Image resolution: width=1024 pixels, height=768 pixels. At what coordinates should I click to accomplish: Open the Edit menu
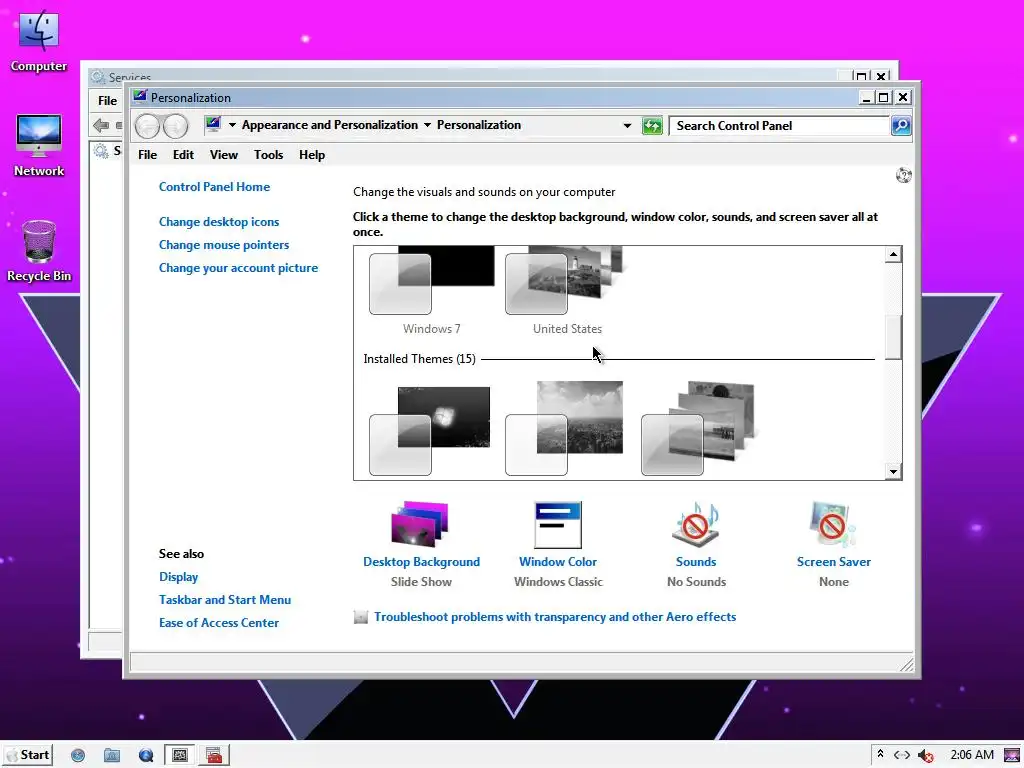183,155
